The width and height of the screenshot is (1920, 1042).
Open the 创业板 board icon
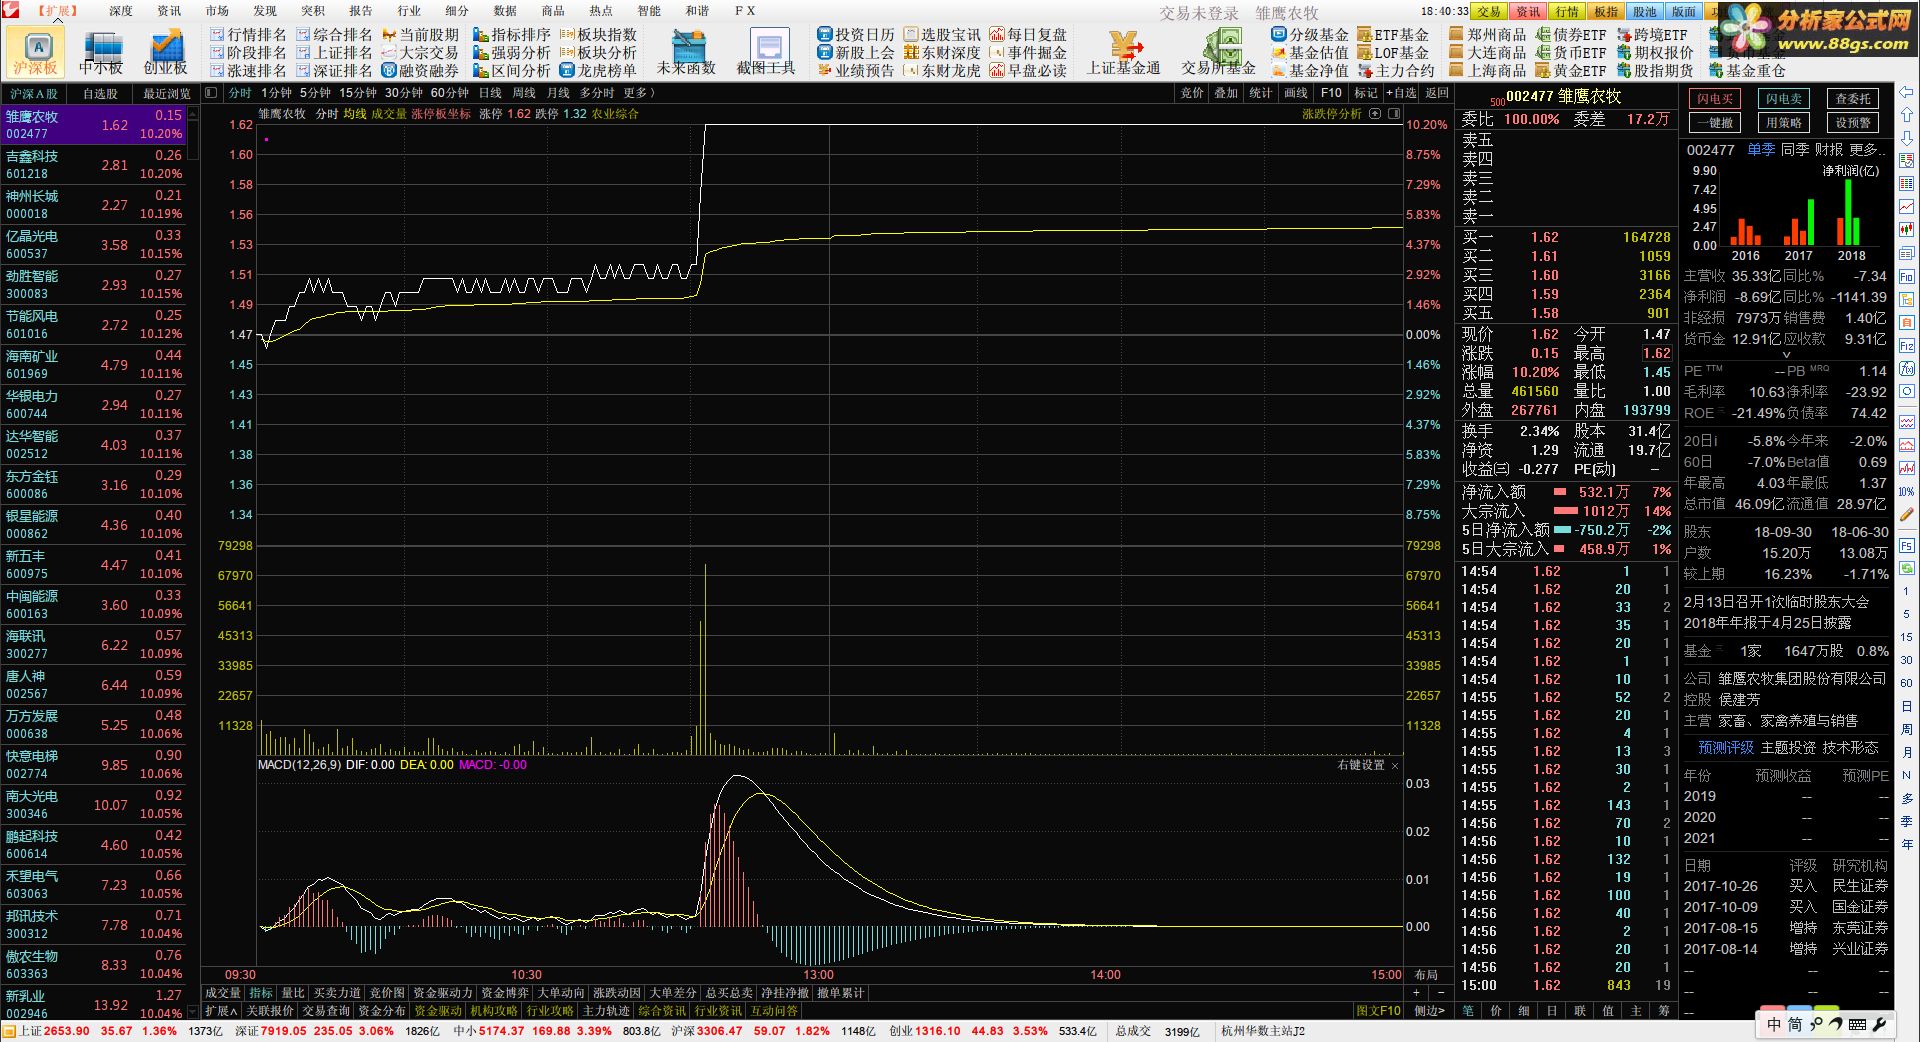tap(165, 52)
